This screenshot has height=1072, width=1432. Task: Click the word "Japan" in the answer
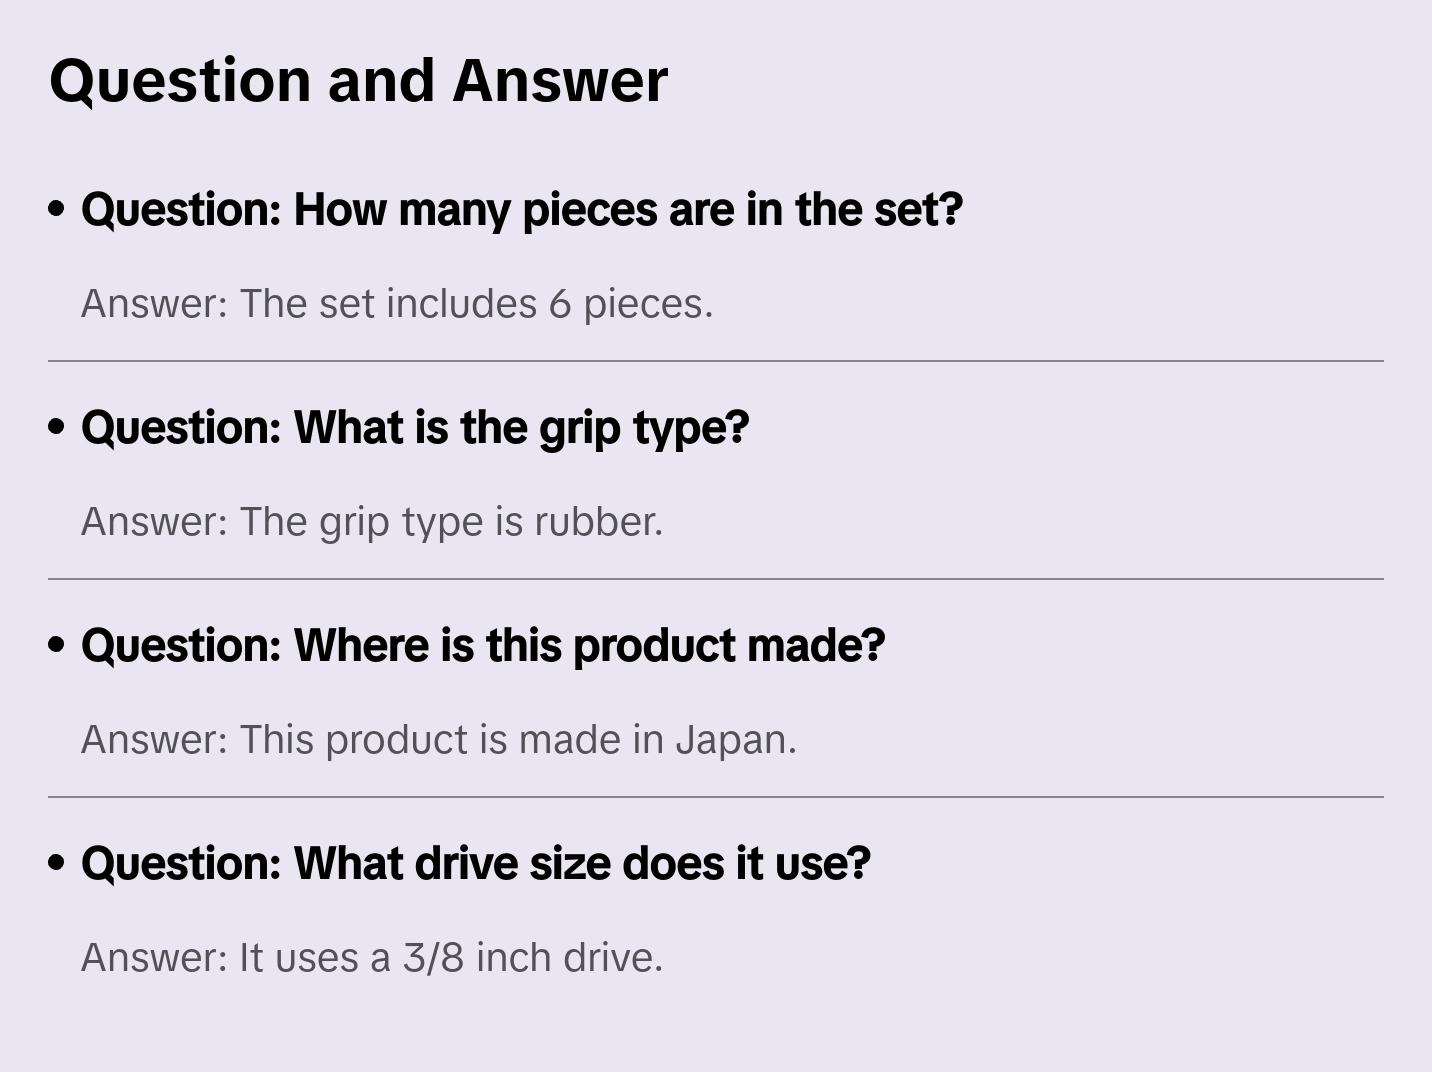[733, 740]
